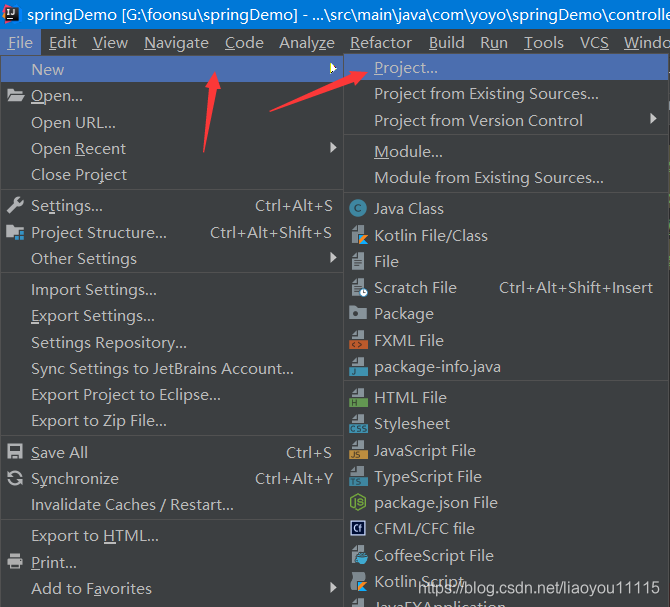Click the TypeScript File text label
This screenshot has width=670, height=607.
pos(428,477)
